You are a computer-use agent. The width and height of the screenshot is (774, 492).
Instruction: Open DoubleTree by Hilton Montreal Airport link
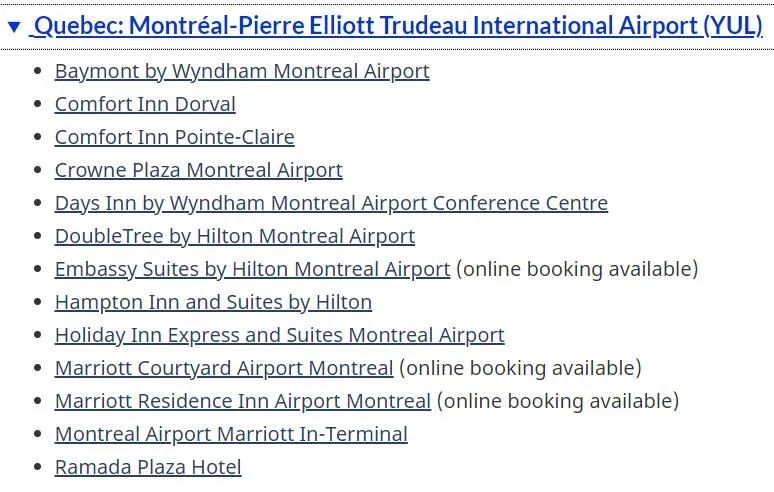(235, 236)
